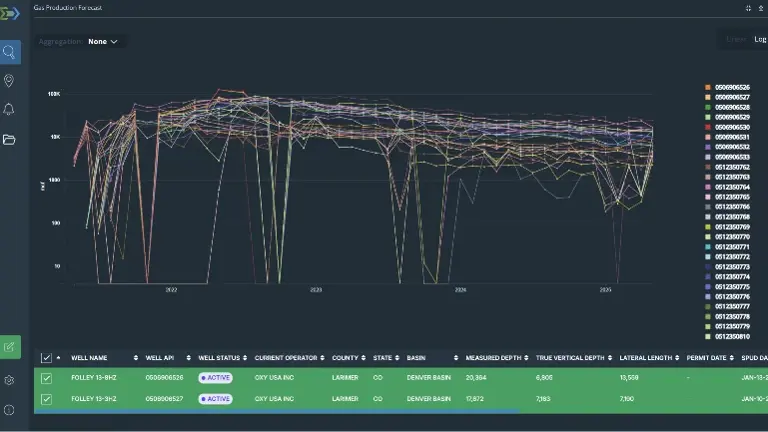Switch the chart scale to Linear
The height and width of the screenshot is (432, 768).
tap(736, 39)
